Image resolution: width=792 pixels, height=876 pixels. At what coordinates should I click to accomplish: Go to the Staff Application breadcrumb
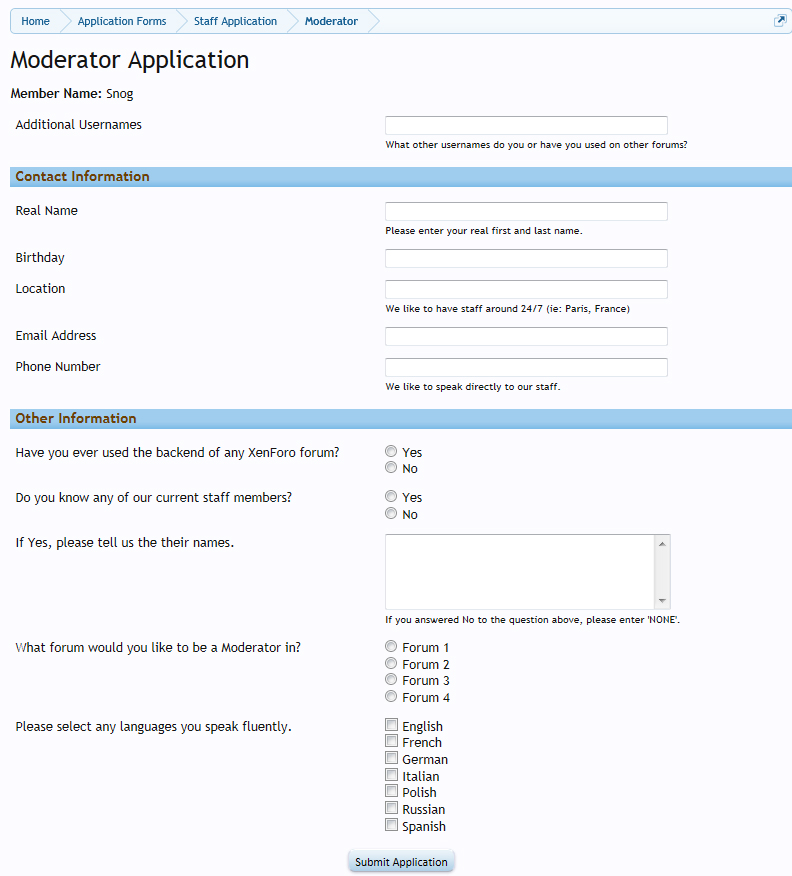click(x=235, y=20)
